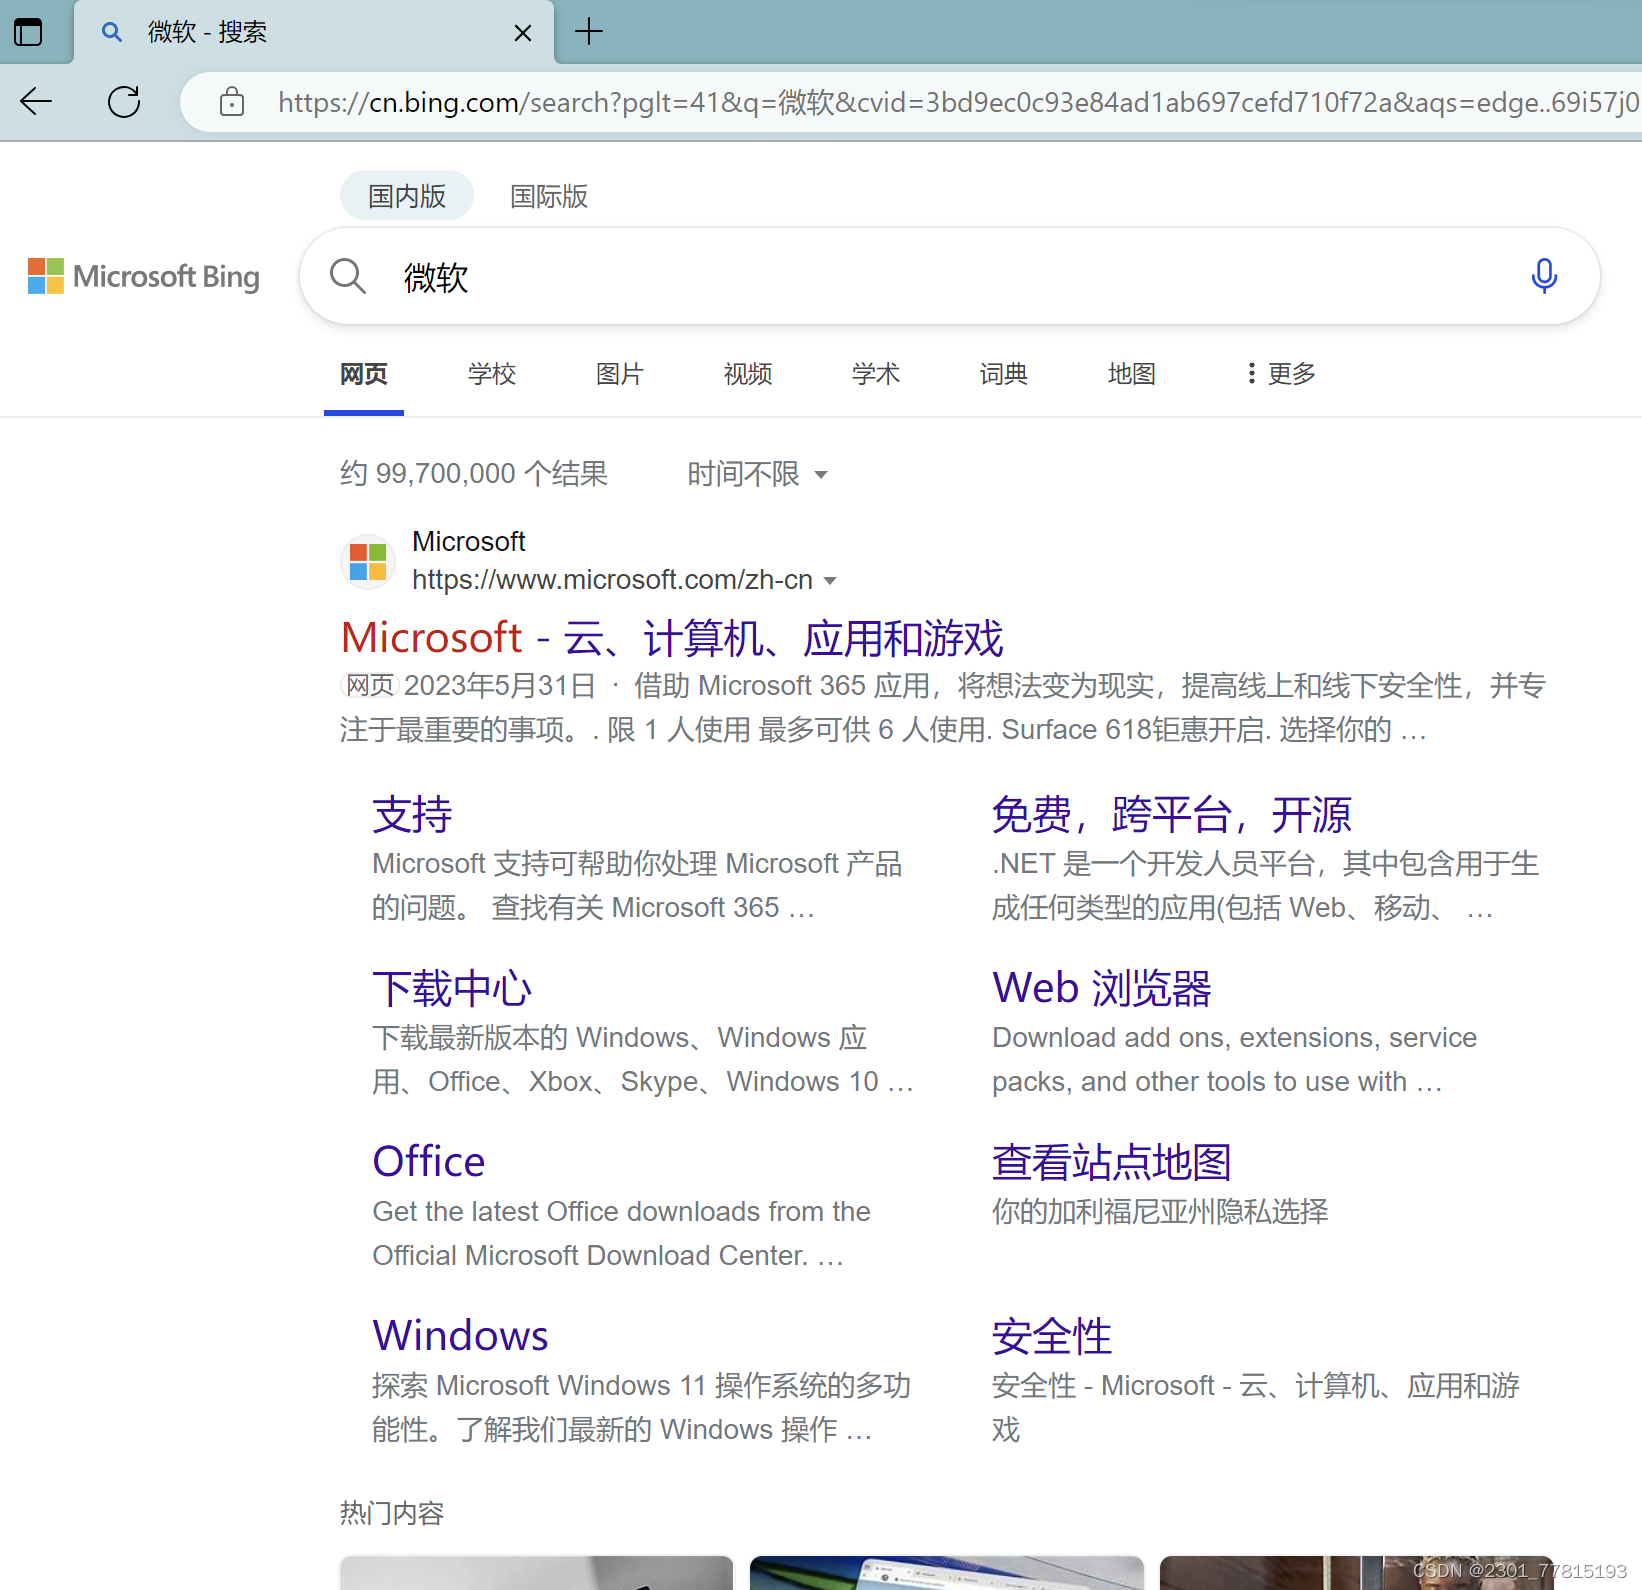
Task: Click the Bing search field containing 微软
Action: 950,276
